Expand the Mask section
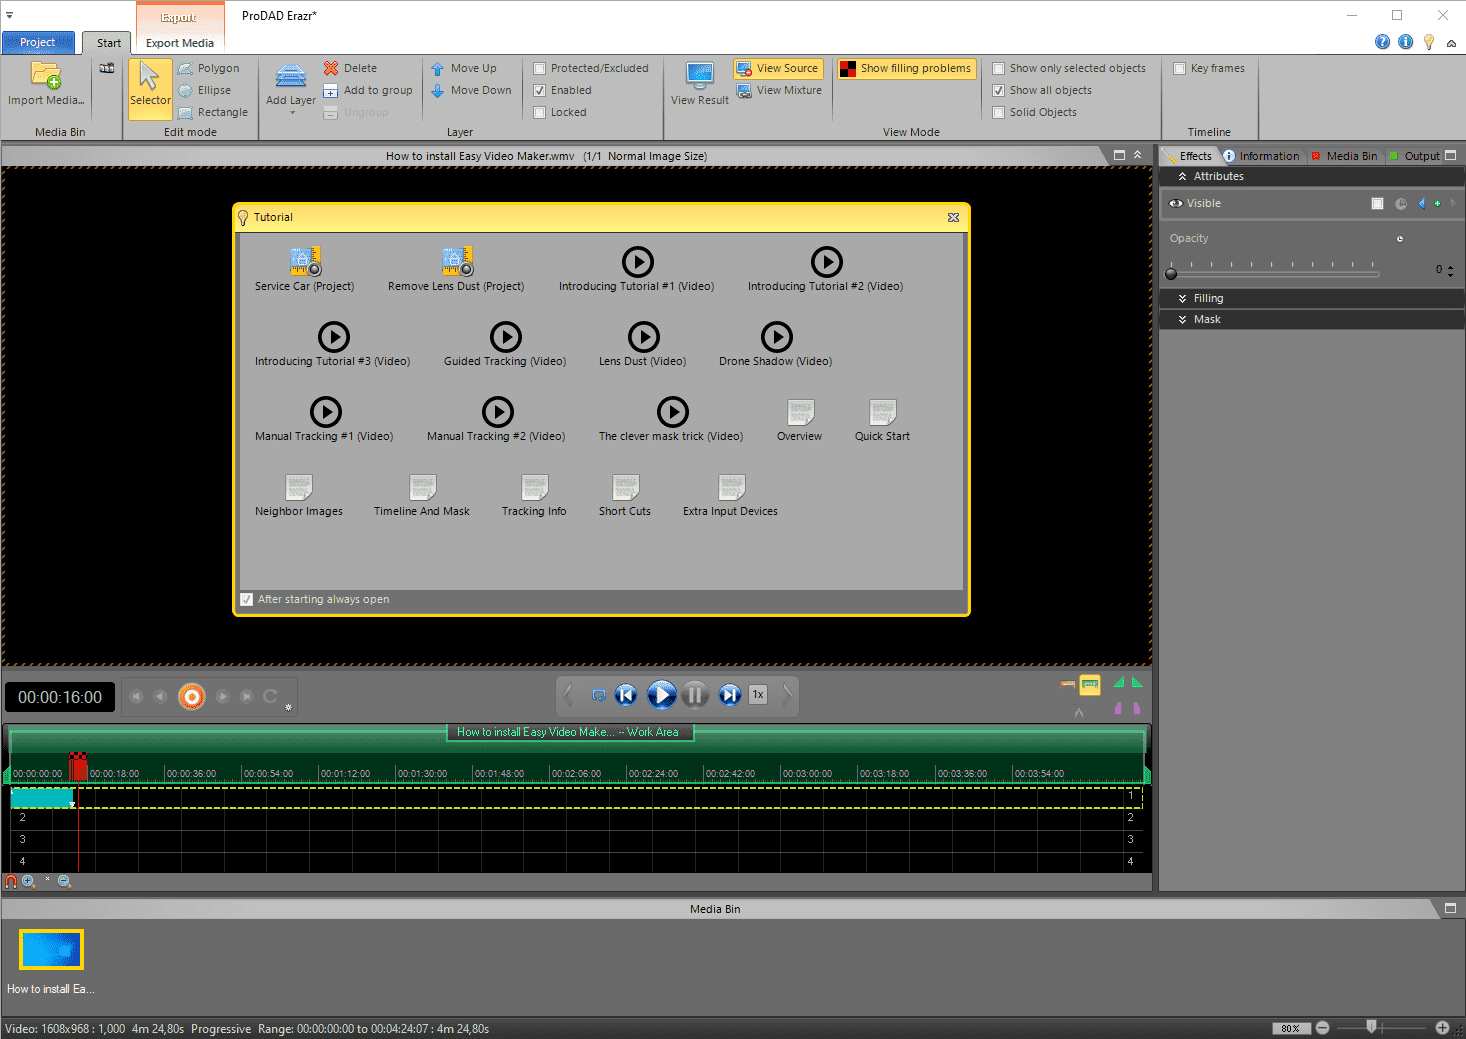 [1182, 319]
